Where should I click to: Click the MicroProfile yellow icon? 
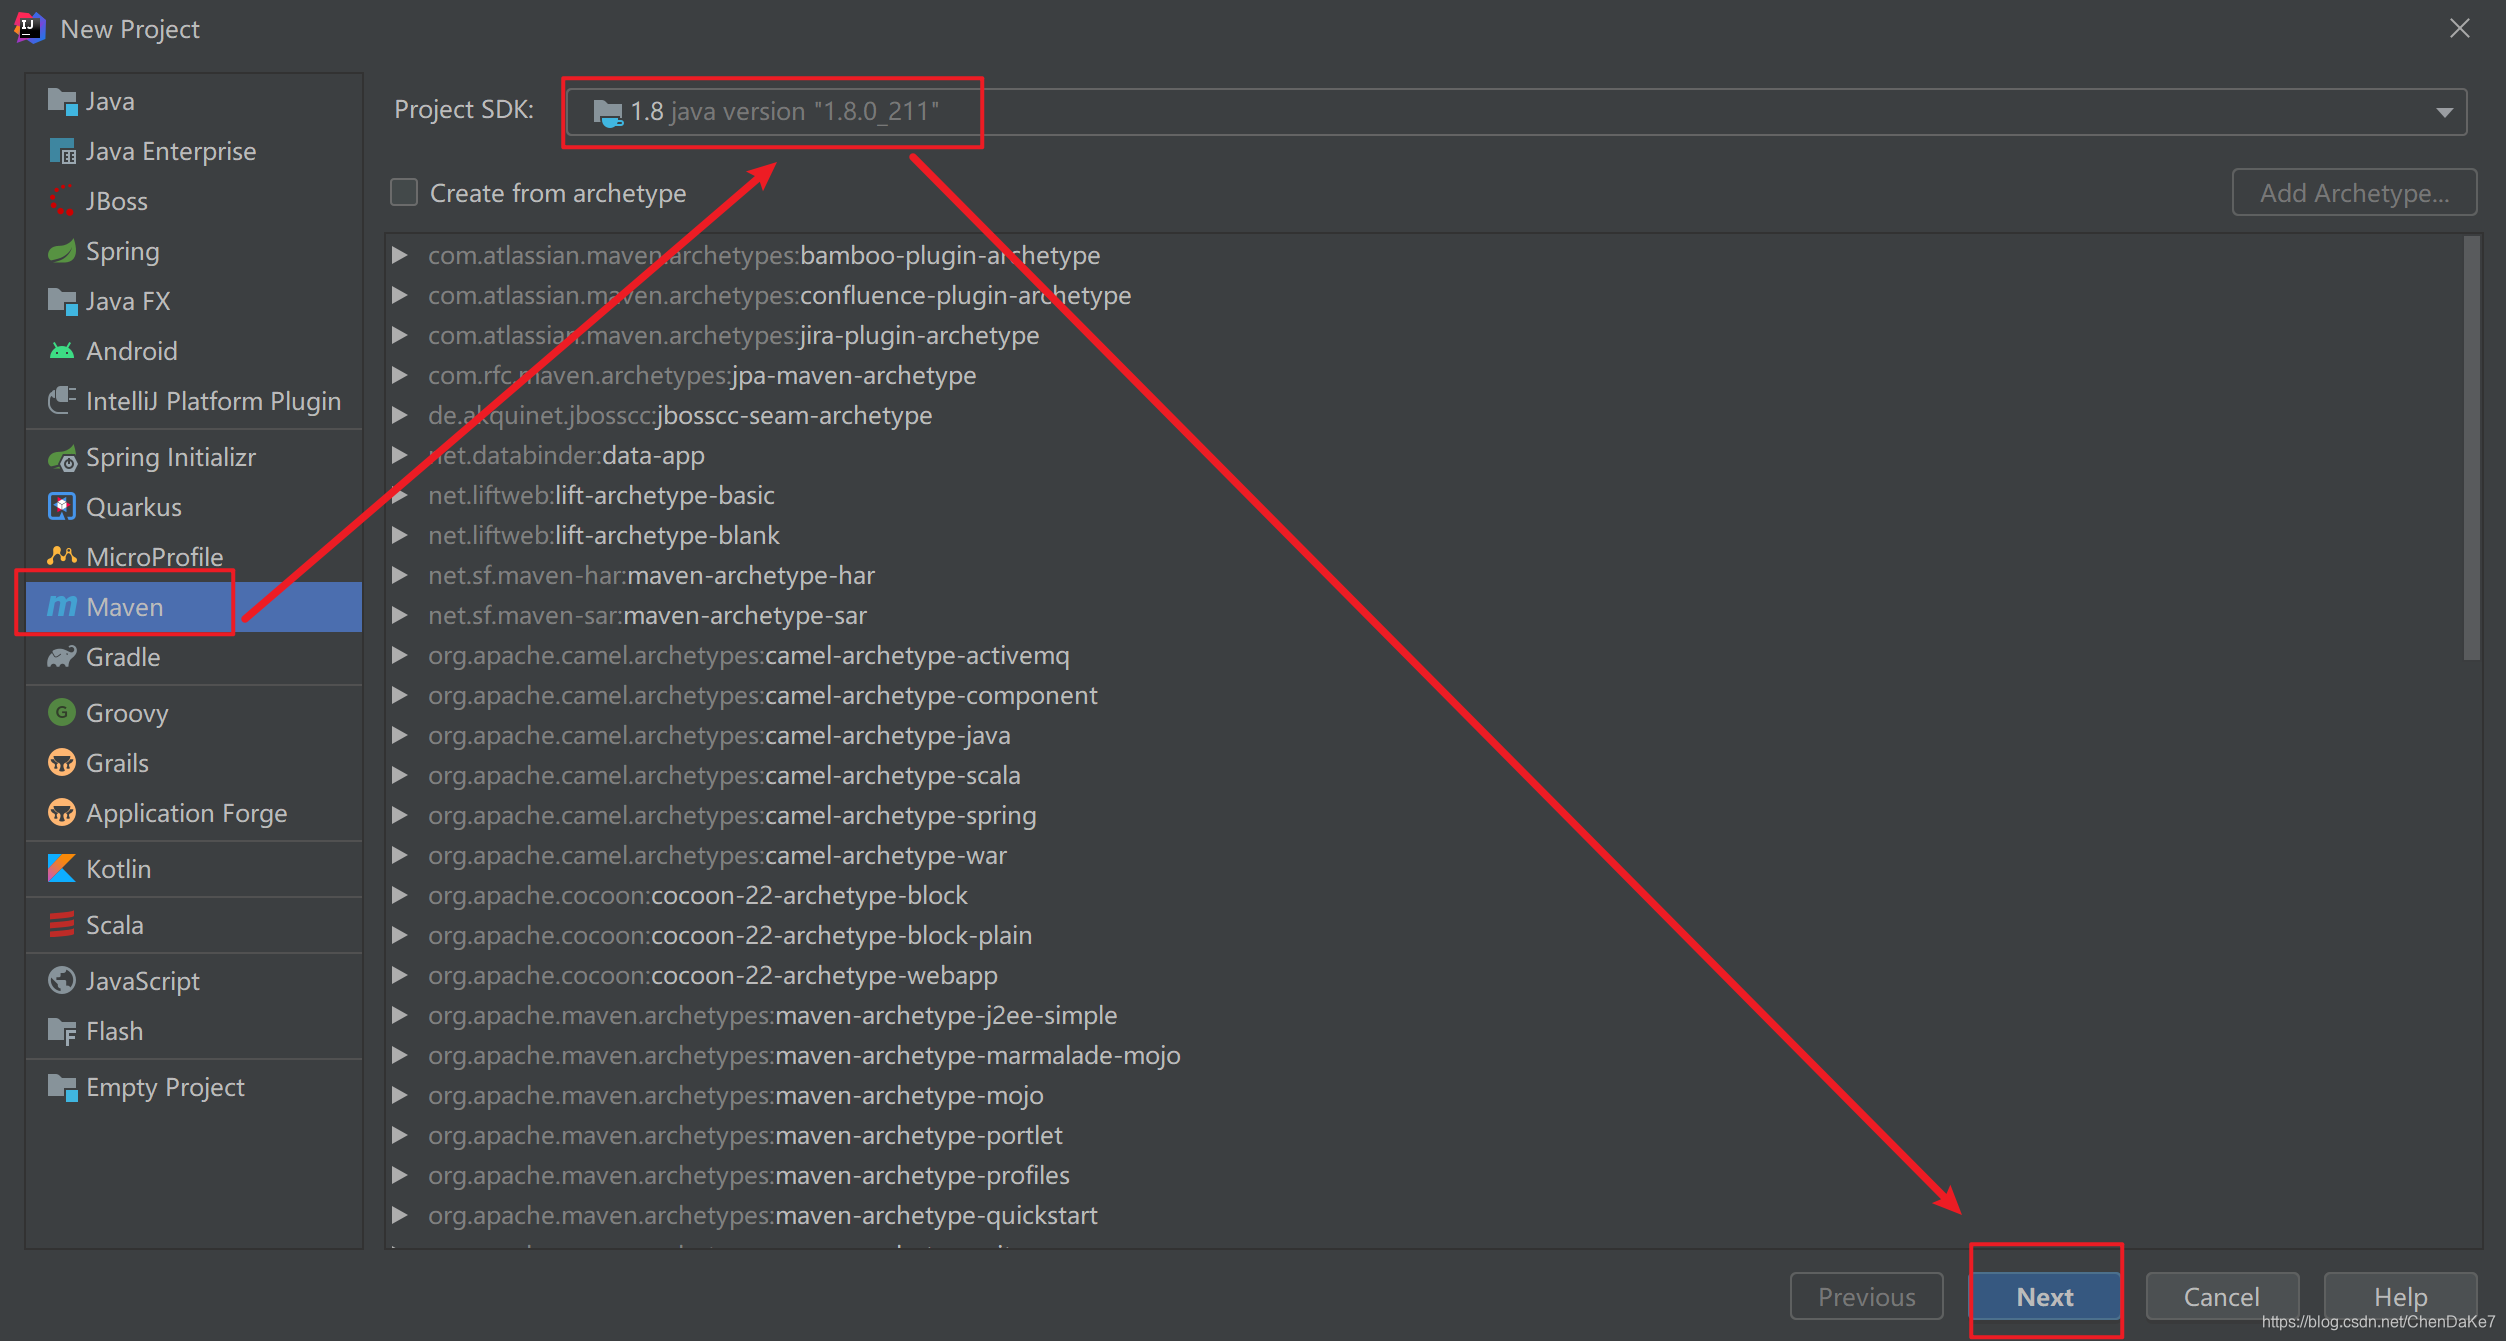coord(62,556)
